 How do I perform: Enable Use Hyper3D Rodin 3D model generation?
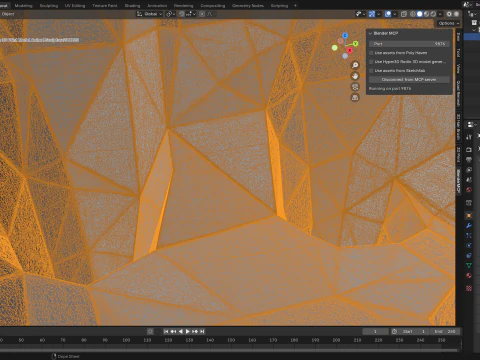tap(371, 62)
